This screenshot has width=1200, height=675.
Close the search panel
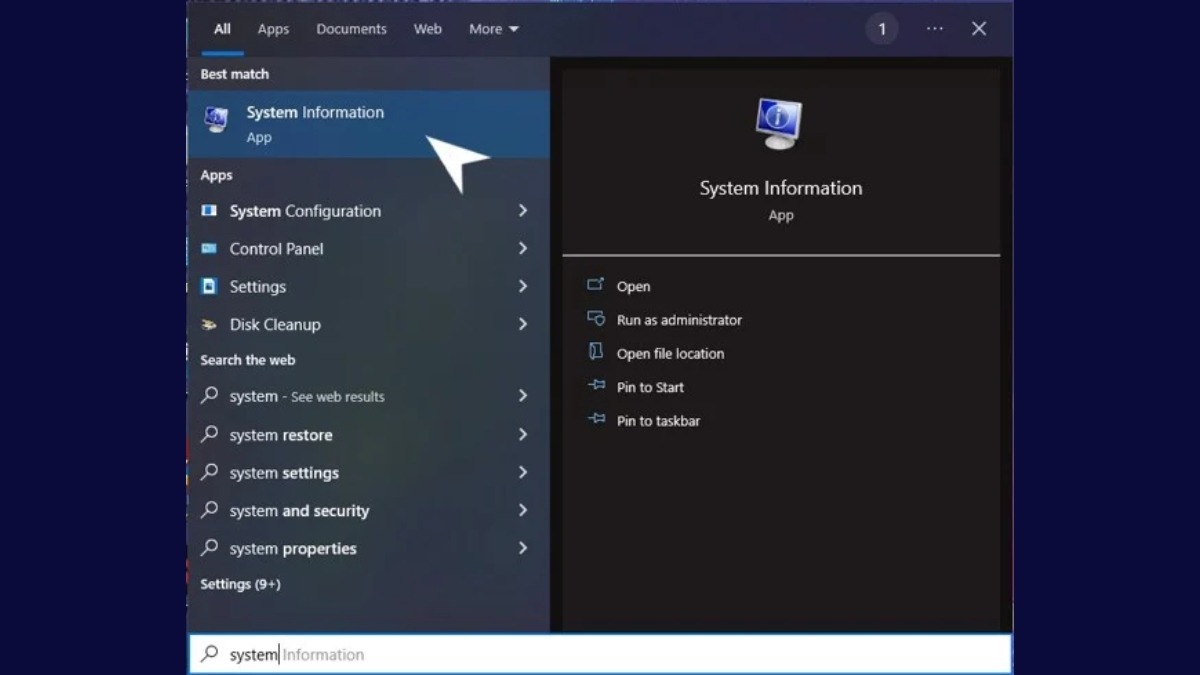pyautogui.click(x=979, y=29)
